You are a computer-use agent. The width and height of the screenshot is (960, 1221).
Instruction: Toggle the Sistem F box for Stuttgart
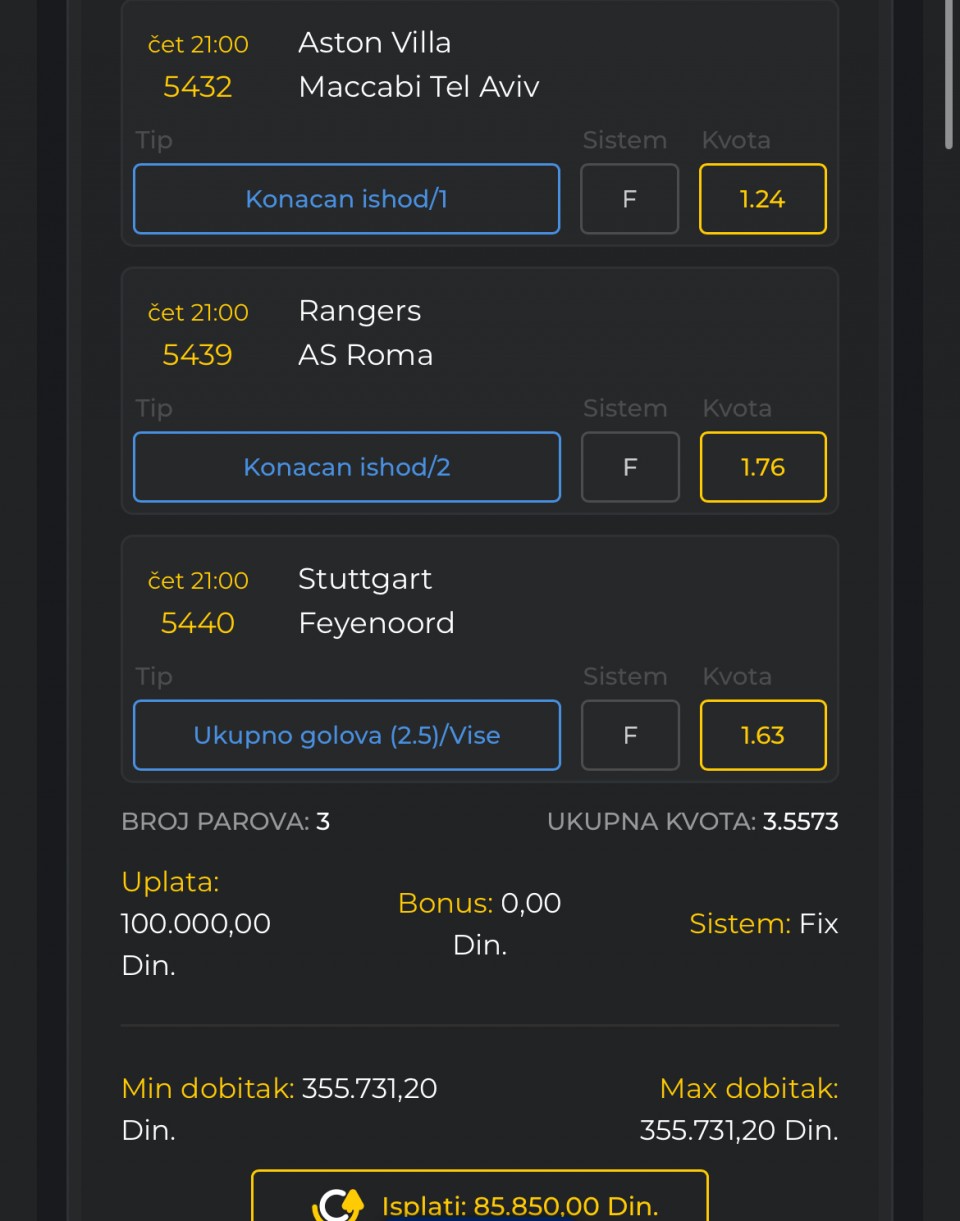tap(629, 735)
